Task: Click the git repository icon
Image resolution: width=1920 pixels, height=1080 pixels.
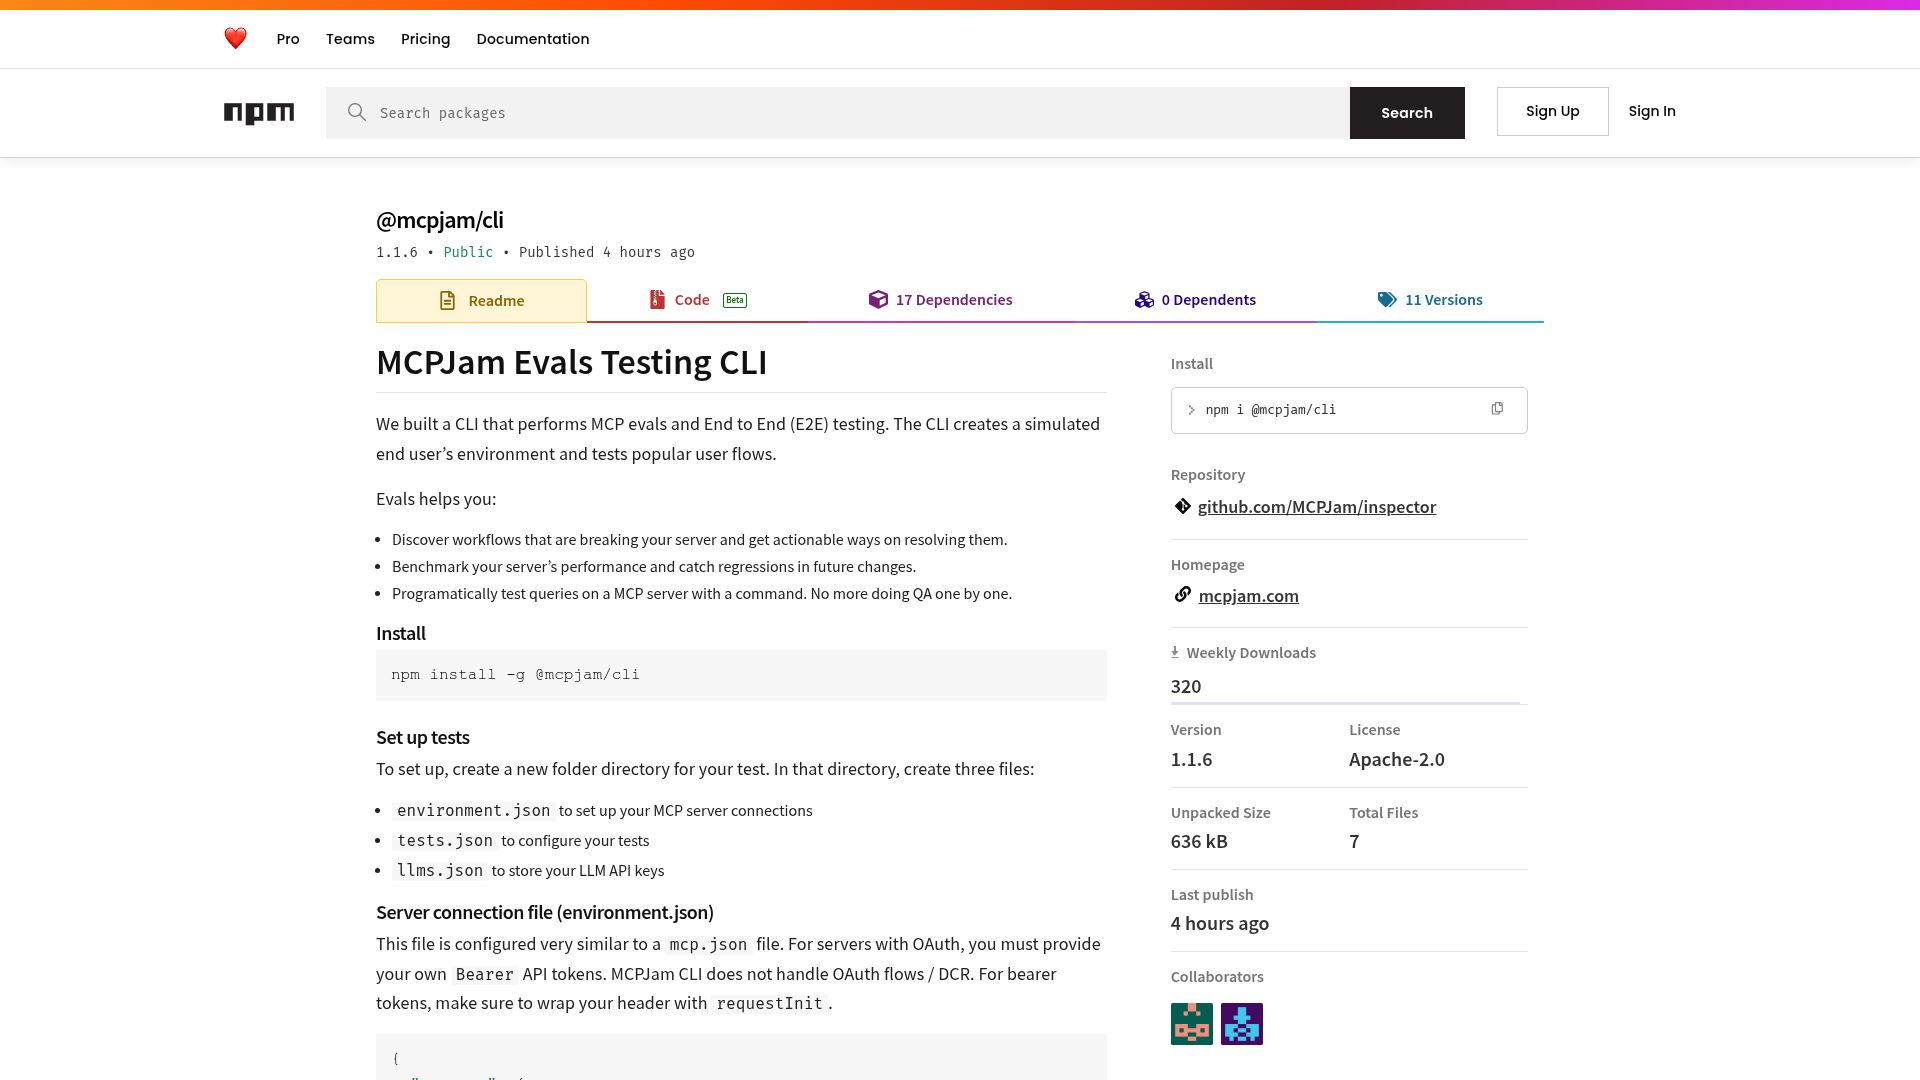Action: click(x=1182, y=507)
